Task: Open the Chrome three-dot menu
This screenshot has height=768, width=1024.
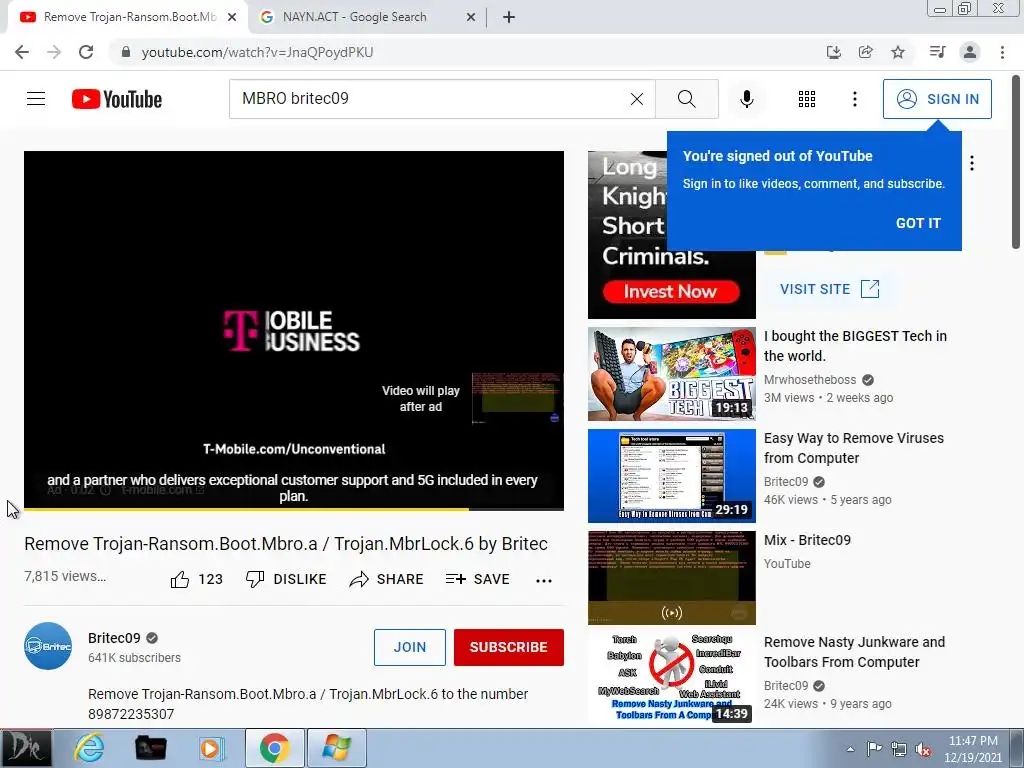Action: tap(1002, 52)
